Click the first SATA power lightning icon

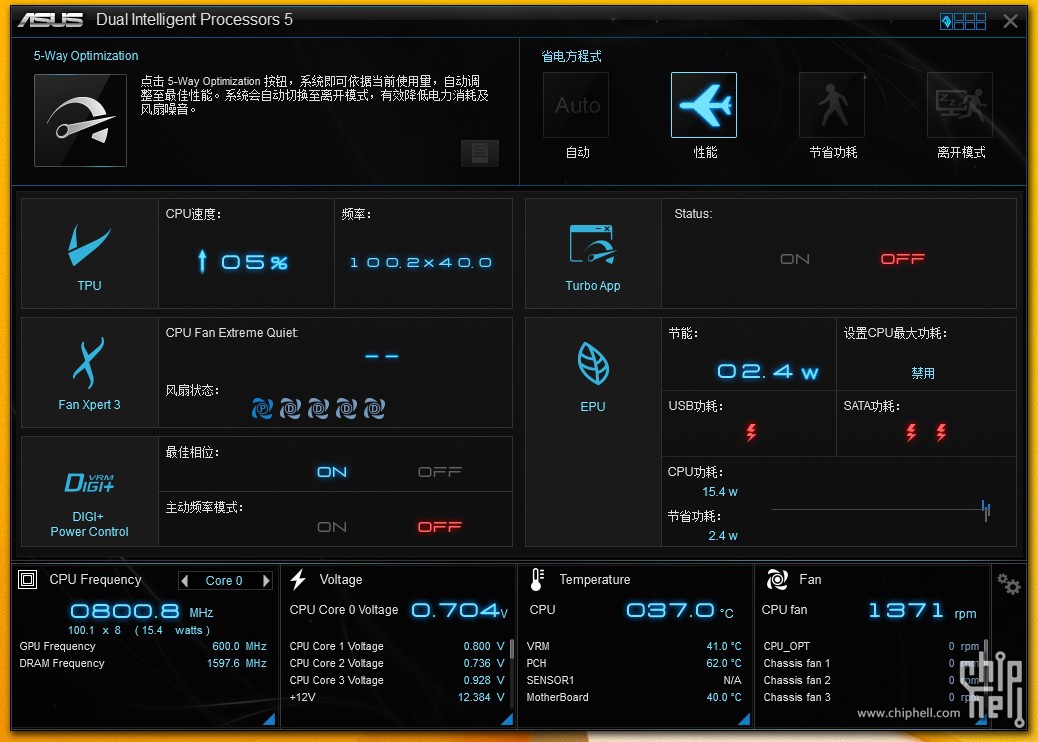(912, 433)
